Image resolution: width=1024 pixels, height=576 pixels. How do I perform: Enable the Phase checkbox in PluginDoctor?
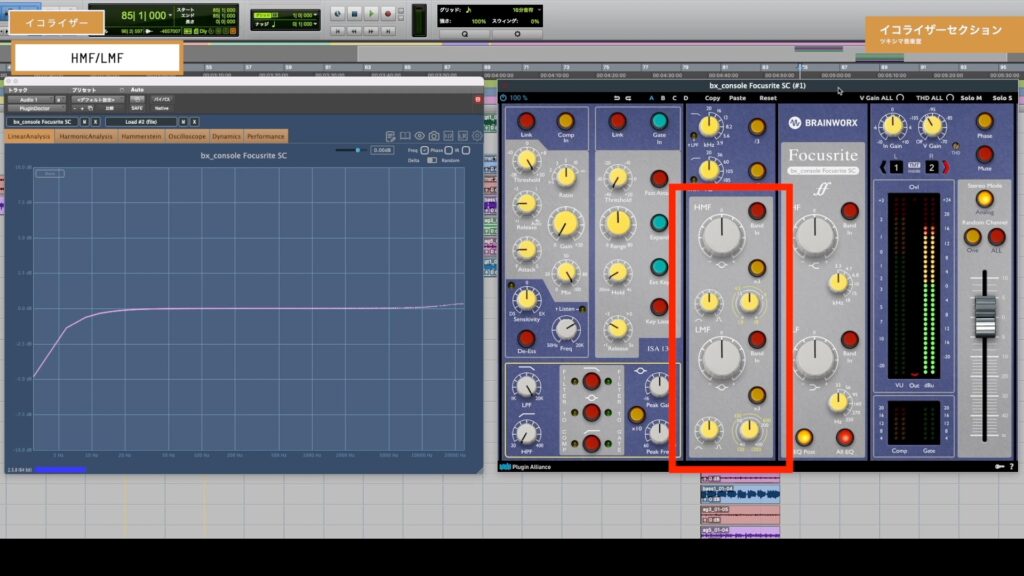pyautogui.click(x=448, y=150)
